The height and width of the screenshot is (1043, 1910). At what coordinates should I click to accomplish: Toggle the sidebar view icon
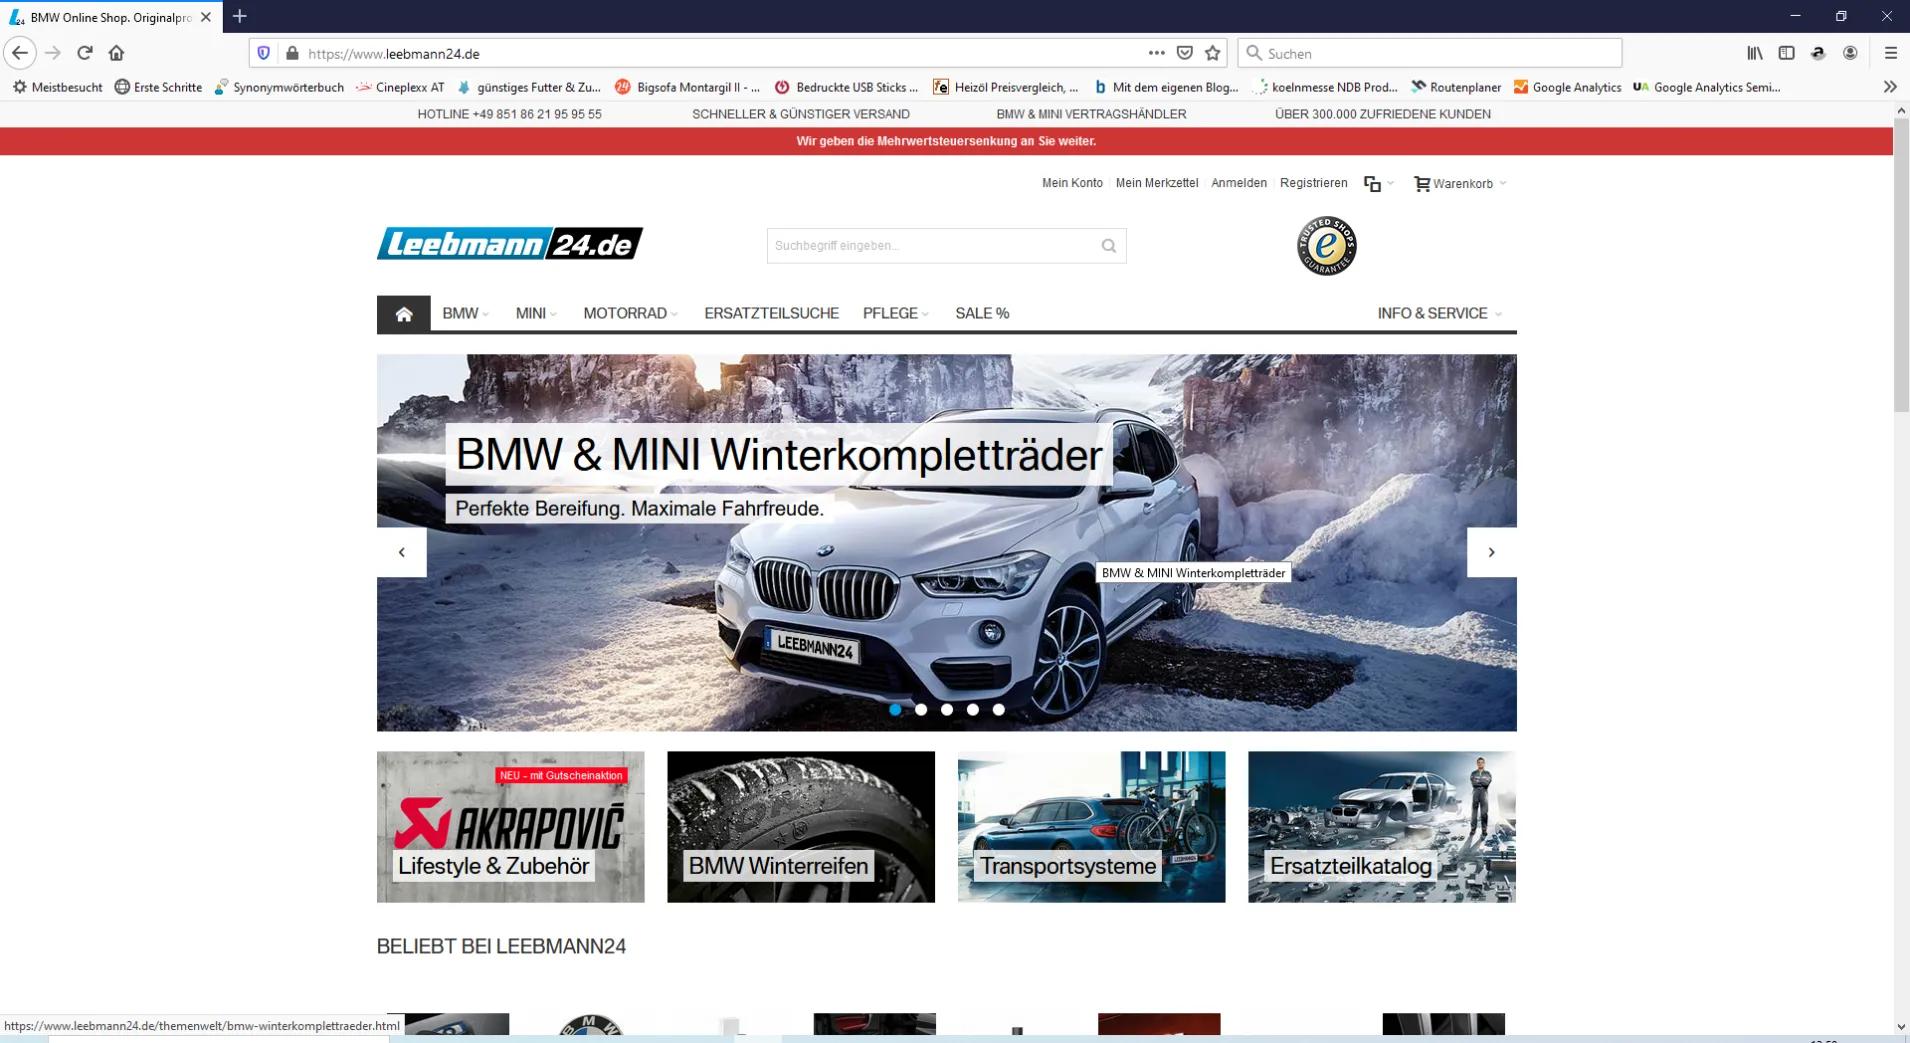point(1786,53)
